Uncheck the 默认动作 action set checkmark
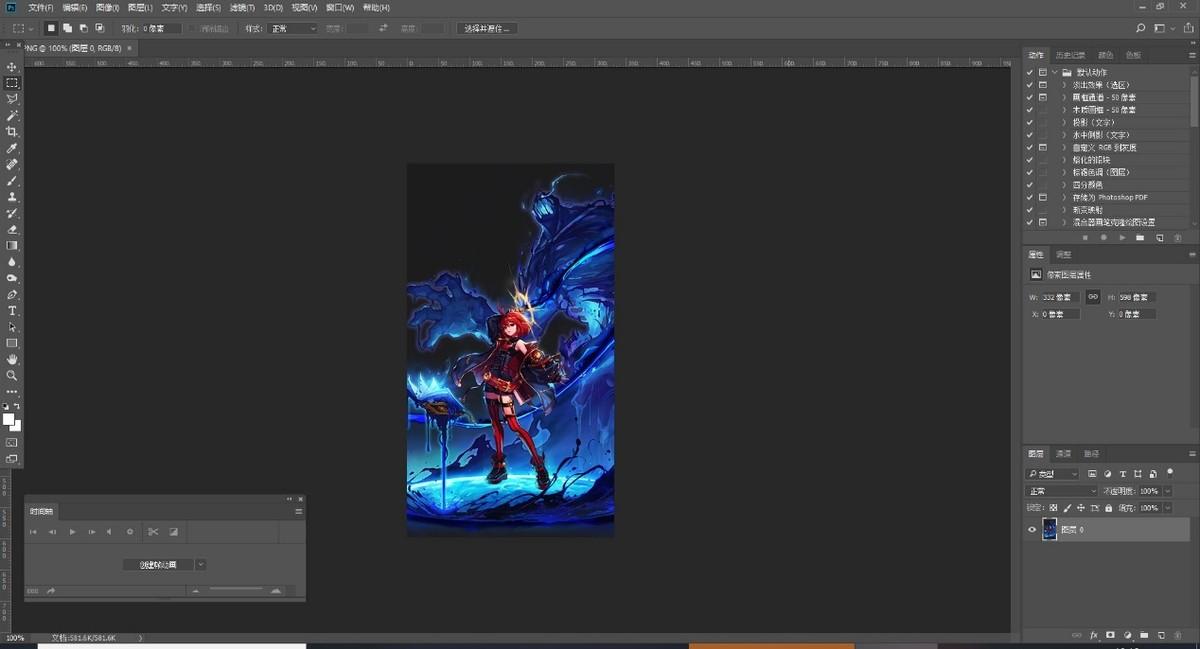Screen dimensions: 1200x649 [1030, 73]
